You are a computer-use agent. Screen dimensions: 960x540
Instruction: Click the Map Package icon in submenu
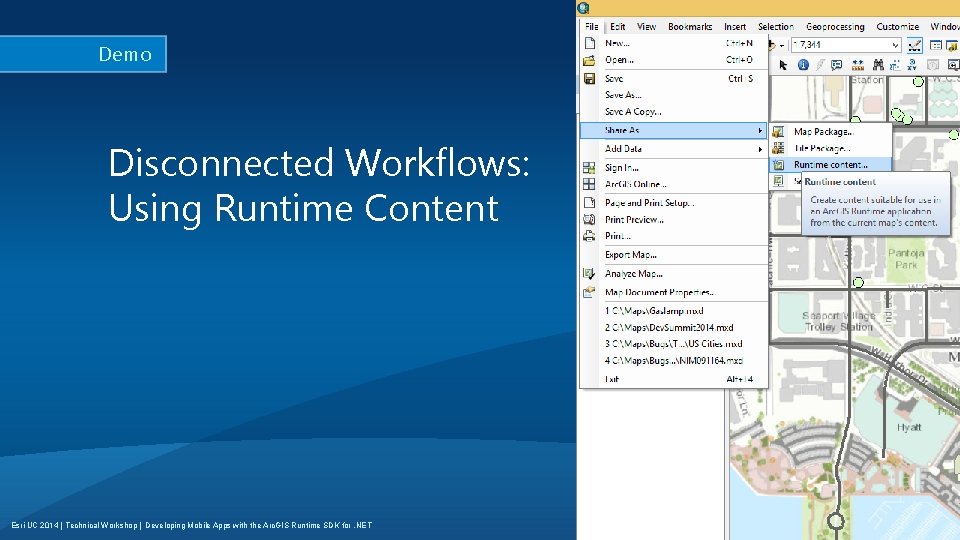pyautogui.click(x=778, y=131)
